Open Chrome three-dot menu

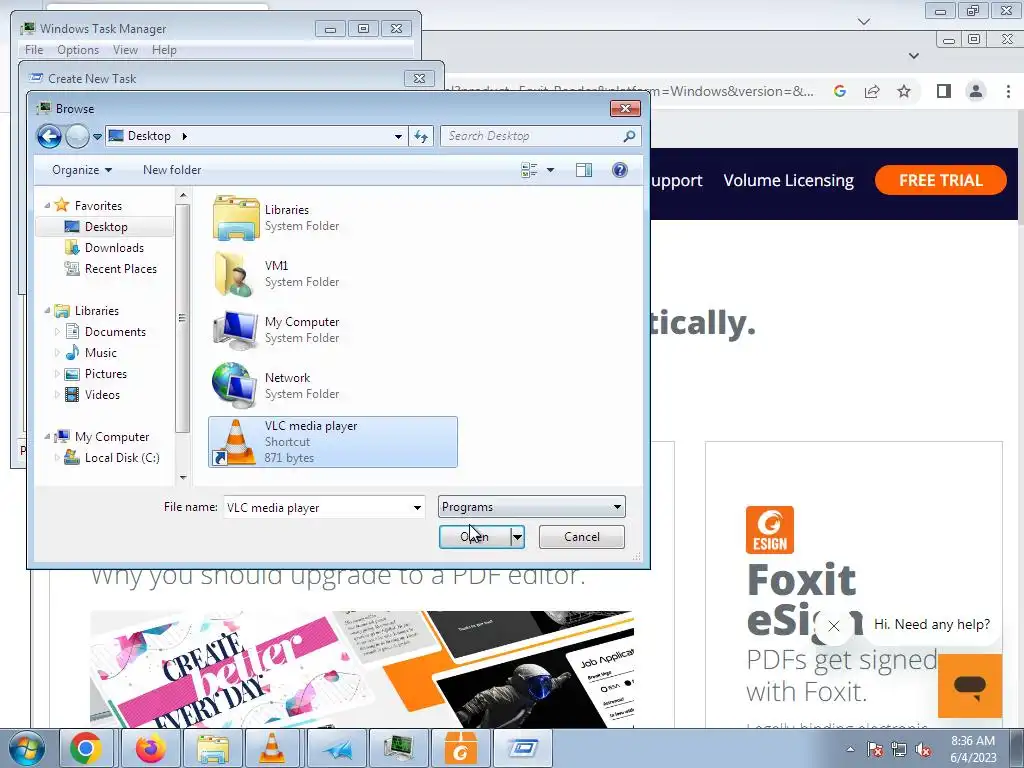click(x=1008, y=91)
